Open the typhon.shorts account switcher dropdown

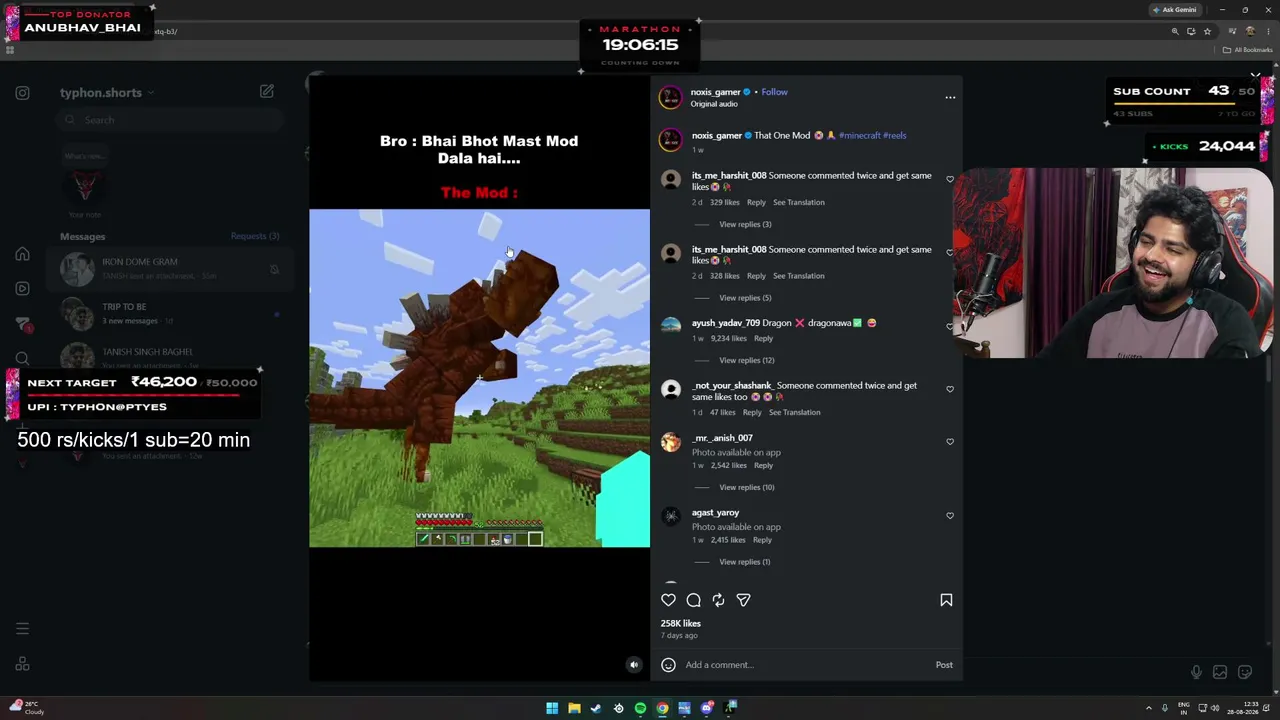point(107,93)
